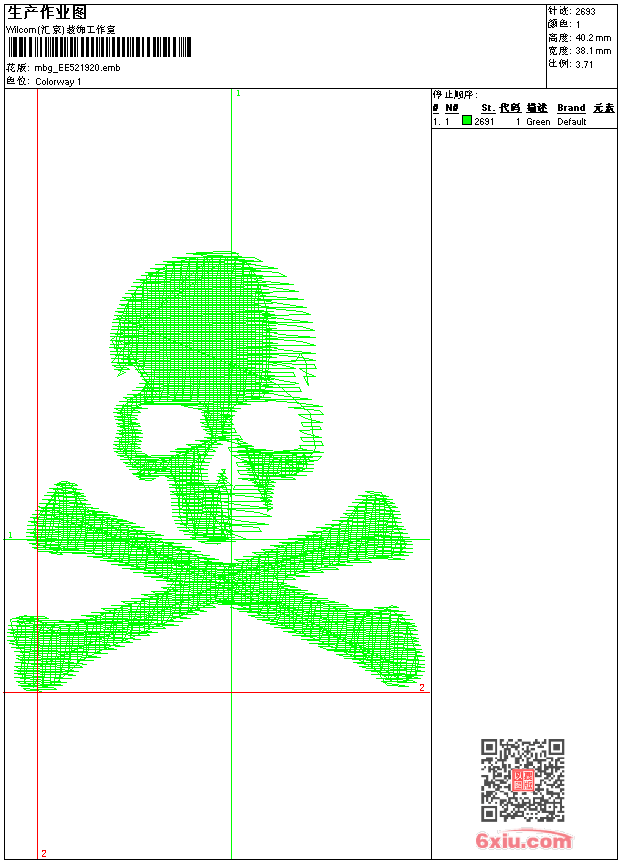This screenshot has height=860, width=620.
Task: Click the stitch count value 2693
Action: [x=585, y=12]
